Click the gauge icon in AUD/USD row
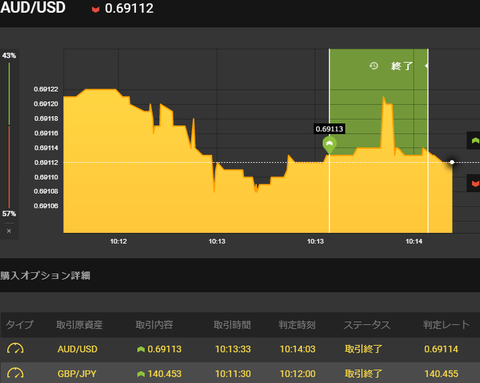The width and height of the screenshot is (480, 383). click(15, 349)
